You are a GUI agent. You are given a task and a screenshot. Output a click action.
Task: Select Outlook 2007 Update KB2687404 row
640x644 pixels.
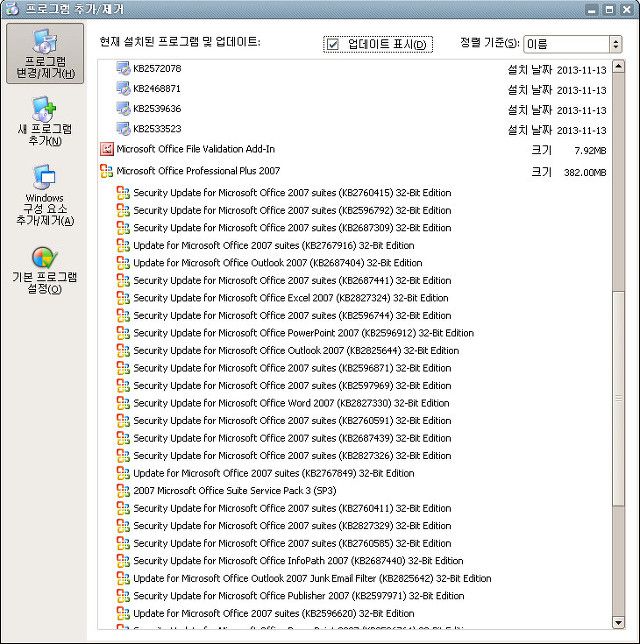pos(278,263)
